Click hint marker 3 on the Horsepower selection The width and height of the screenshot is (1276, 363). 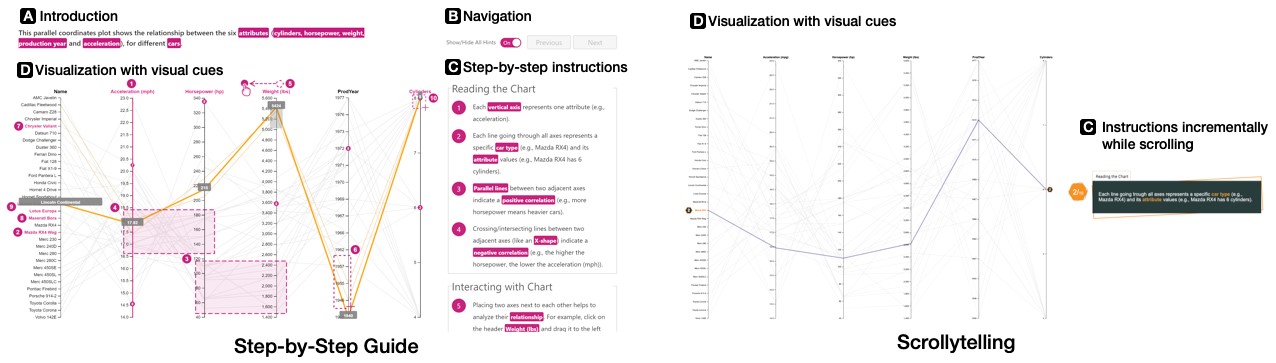pos(186,258)
